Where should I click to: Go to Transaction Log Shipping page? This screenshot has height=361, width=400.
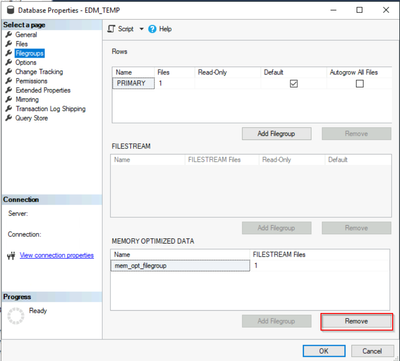51,109
